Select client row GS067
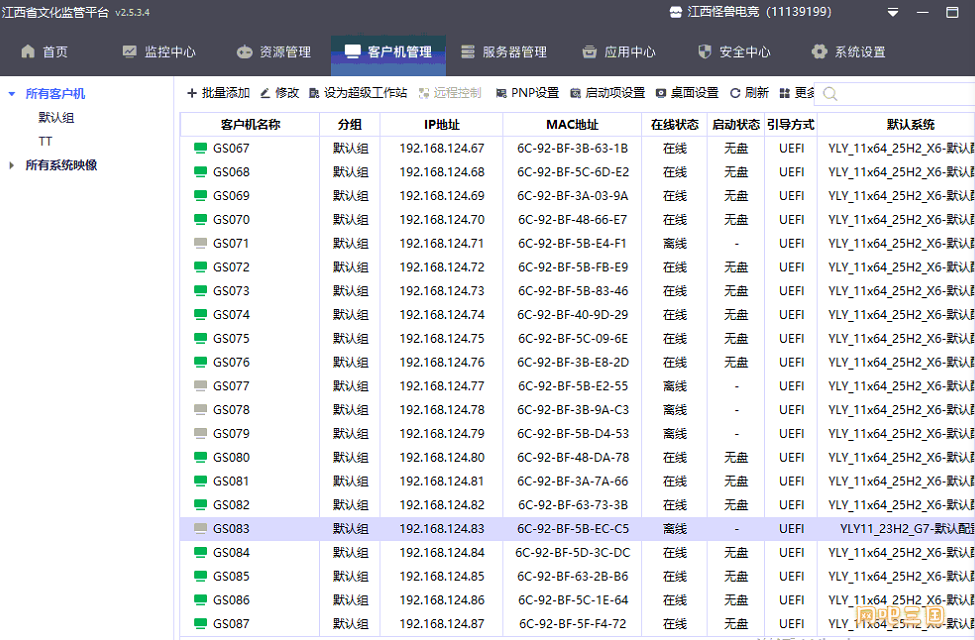975x640 pixels. click(577, 148)
